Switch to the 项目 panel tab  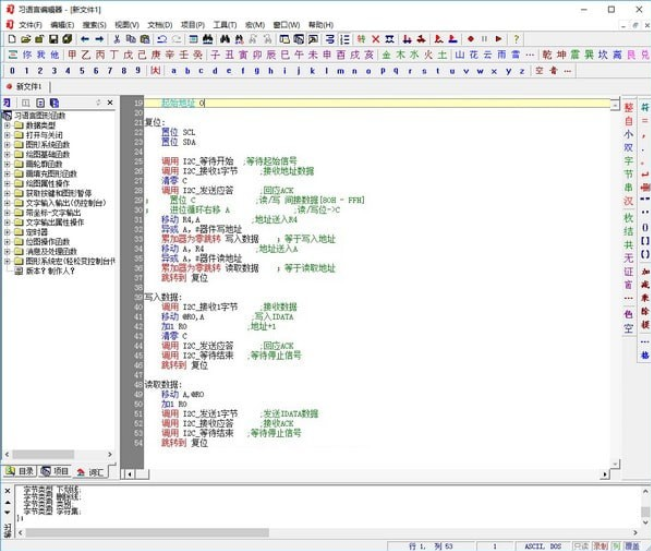tap(55, 471)
